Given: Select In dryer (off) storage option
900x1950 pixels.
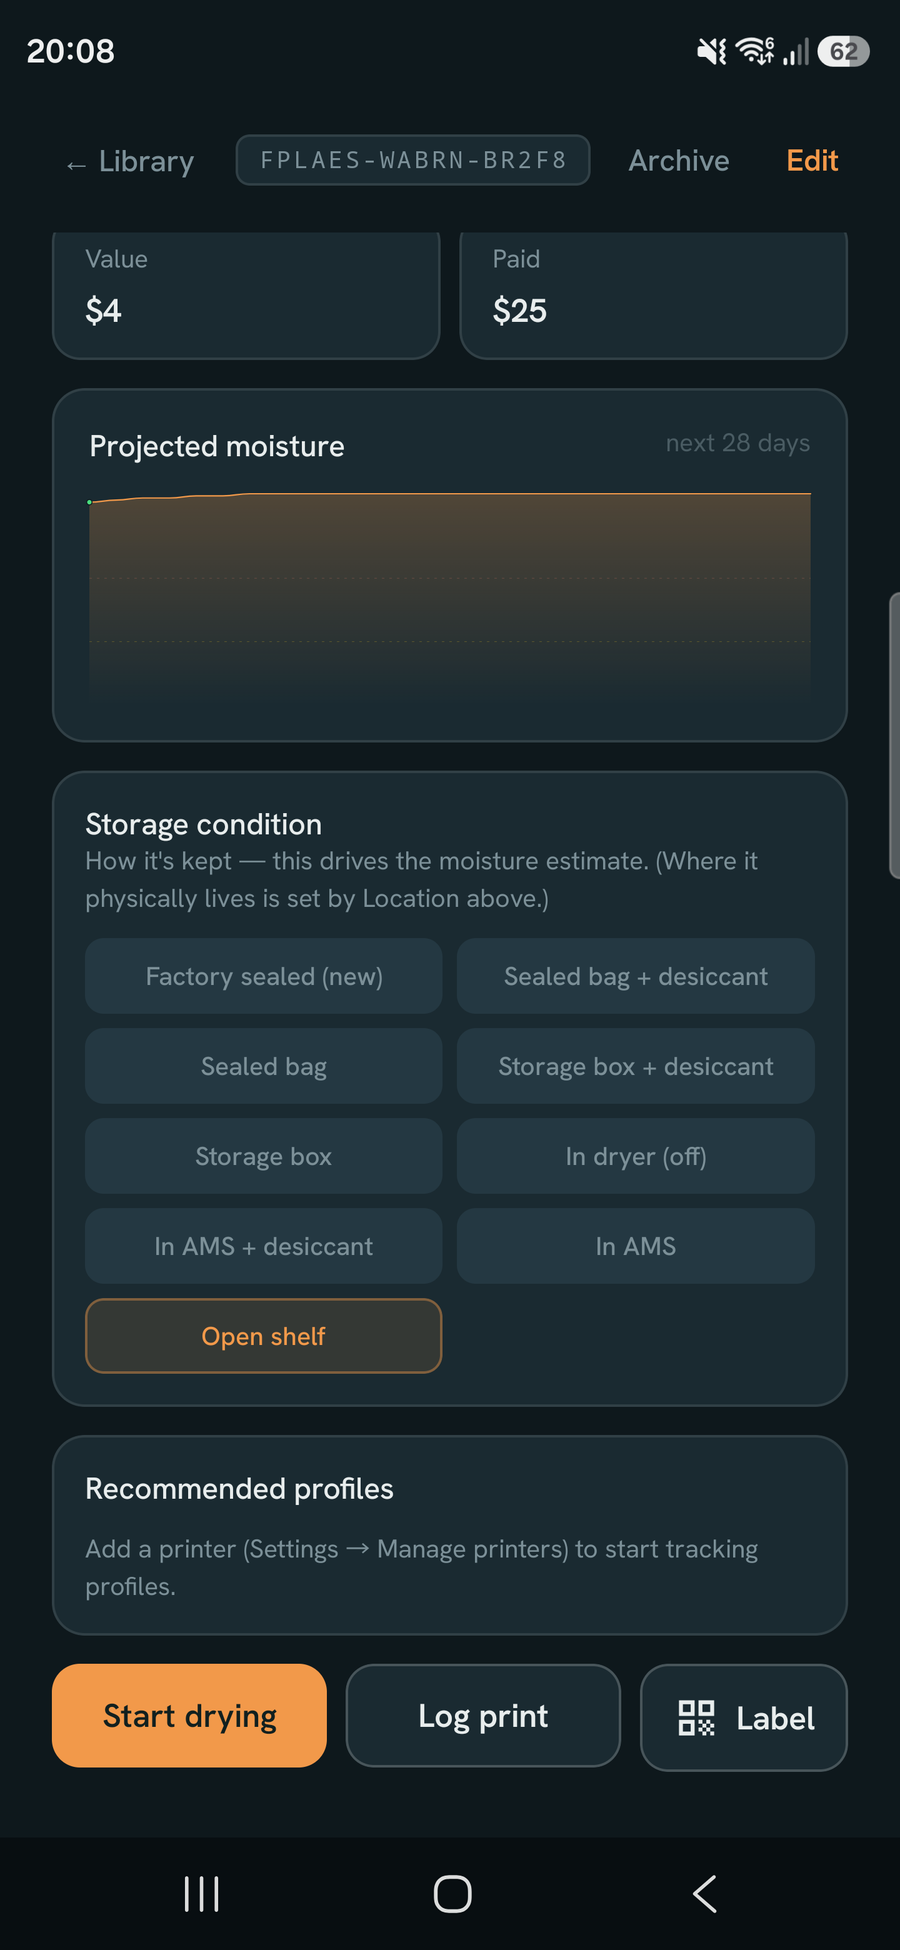Looking at the screenshot, I should (636, 1156).
